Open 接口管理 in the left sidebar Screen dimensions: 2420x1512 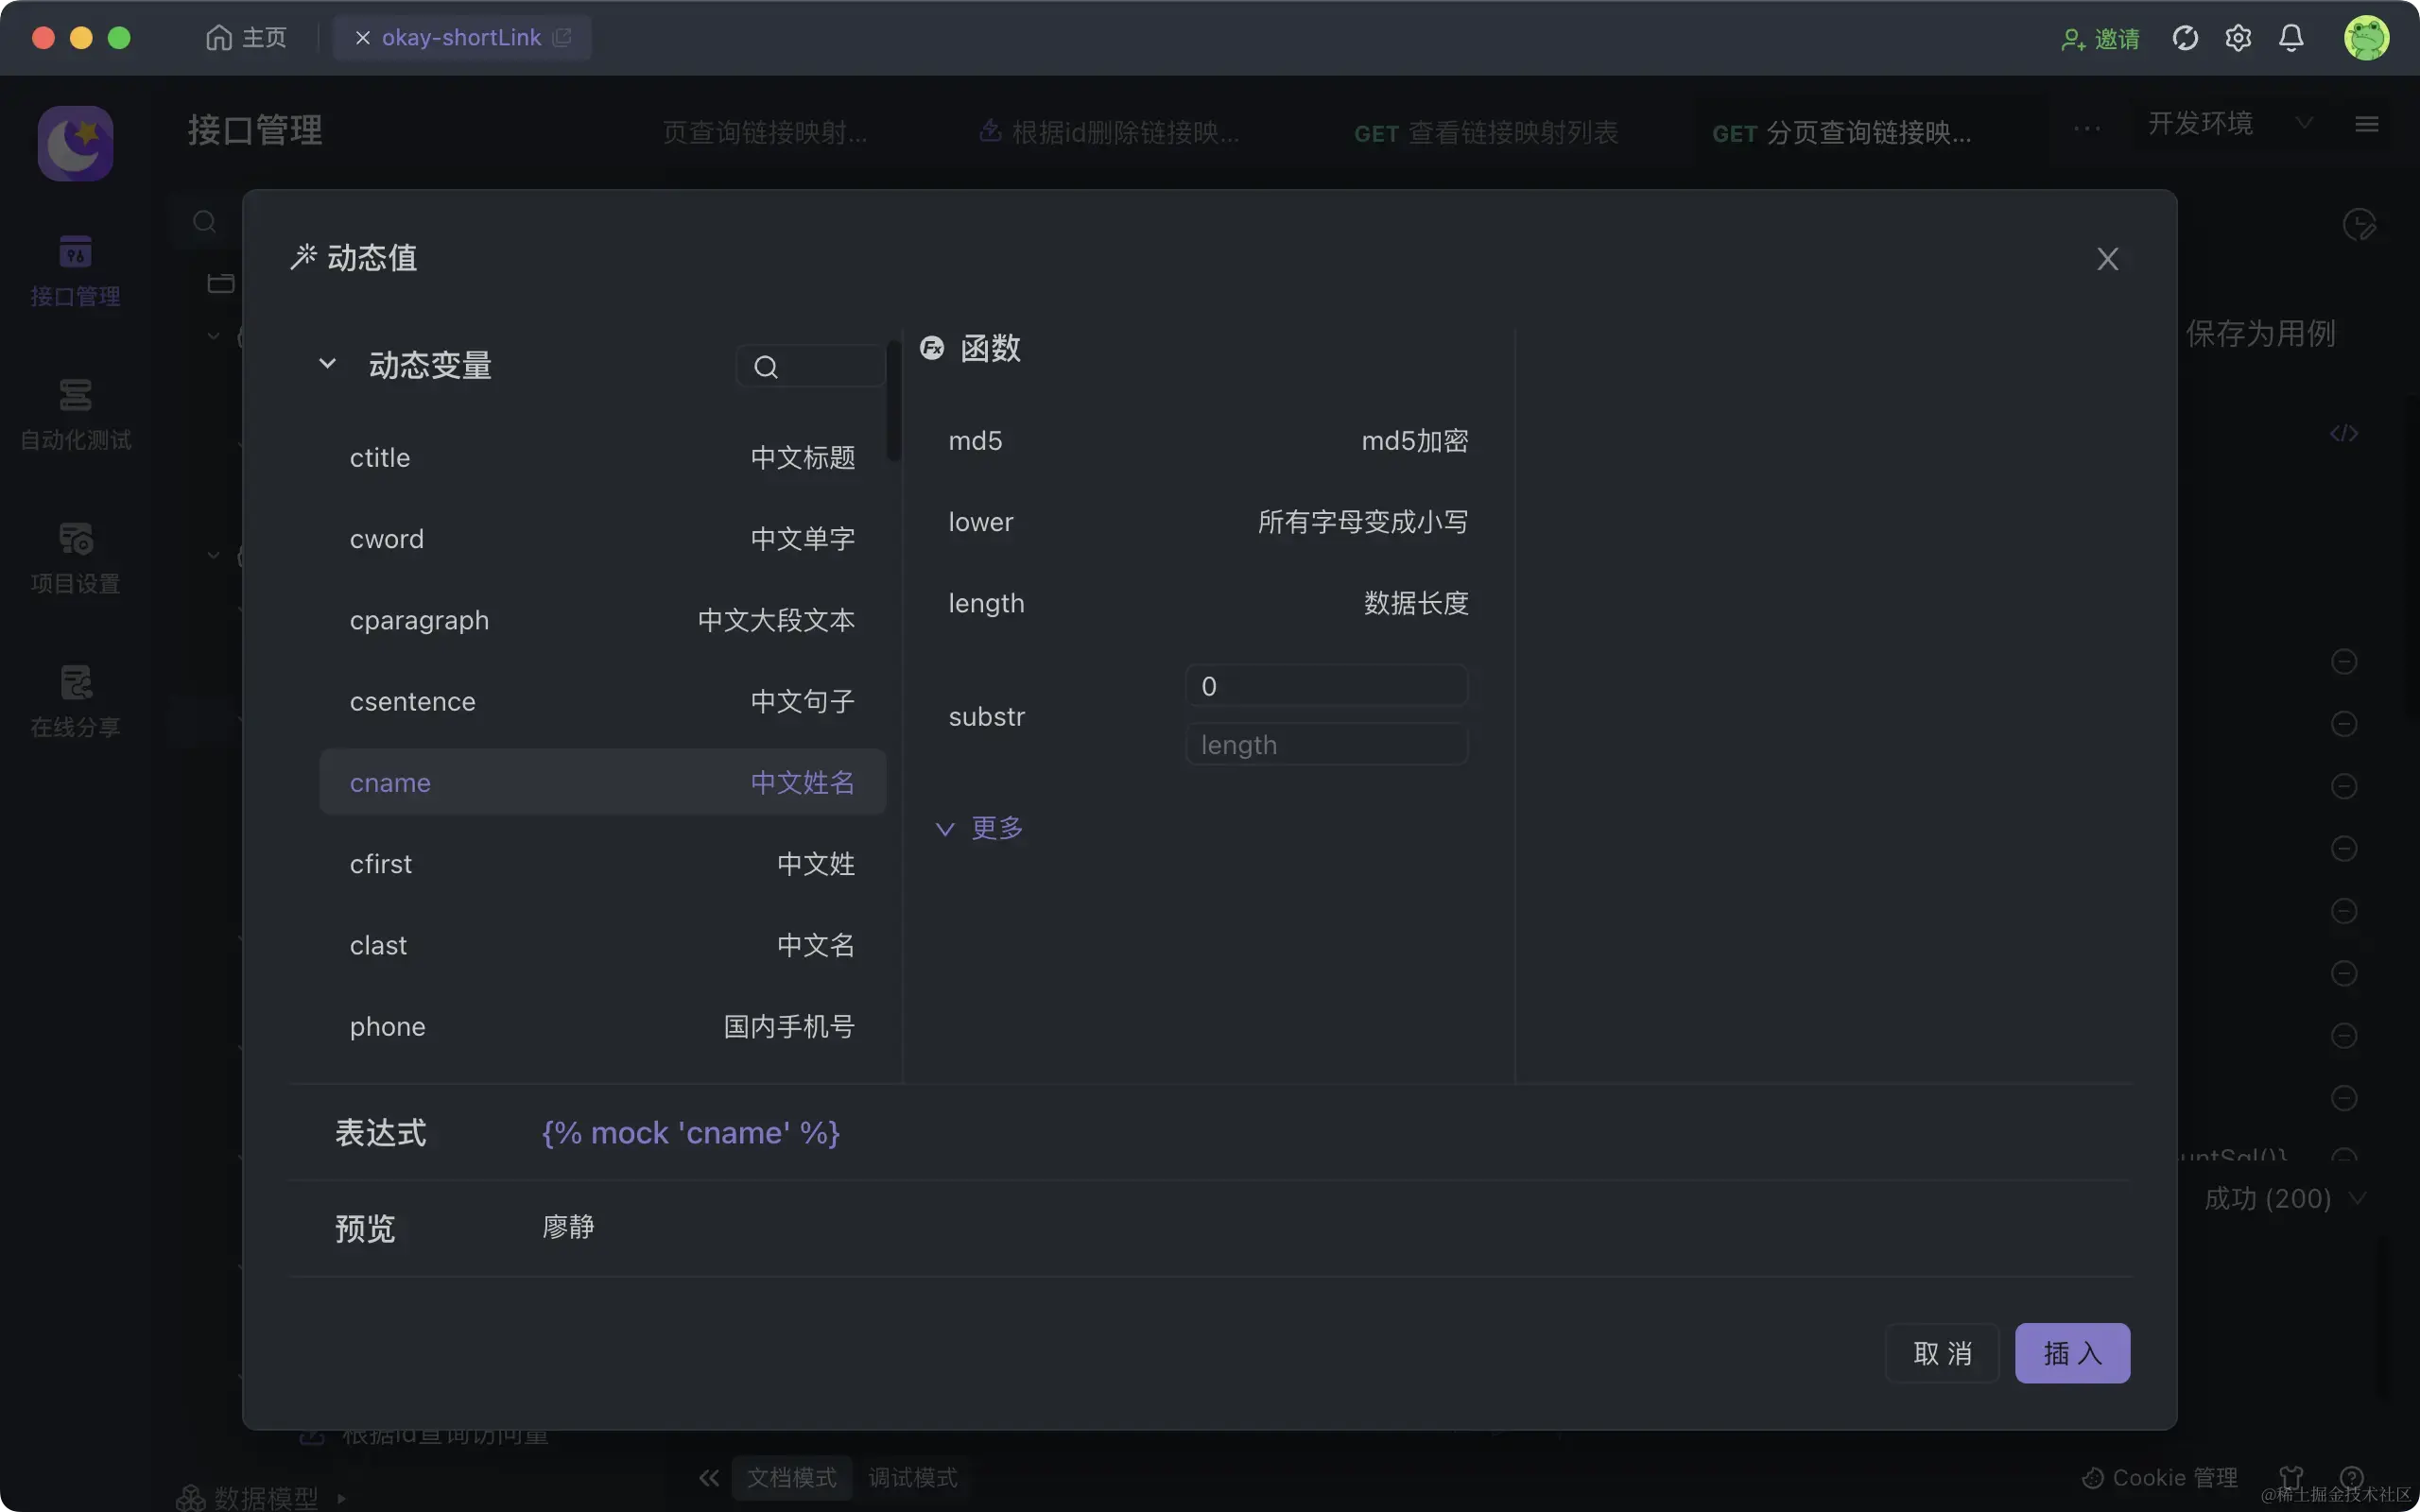pyautogui.click(x=75, y=270)
